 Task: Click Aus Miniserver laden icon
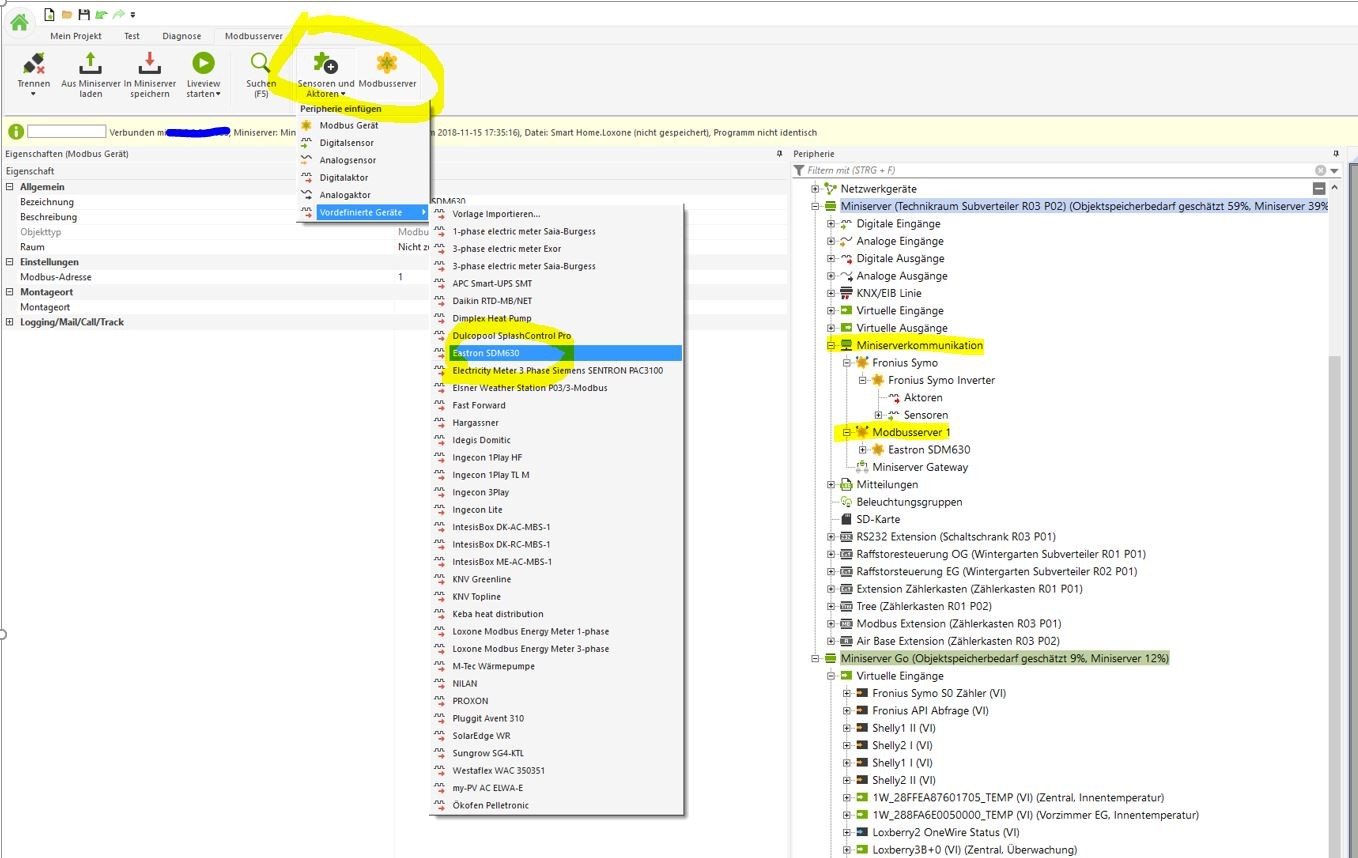pos(90,64)
